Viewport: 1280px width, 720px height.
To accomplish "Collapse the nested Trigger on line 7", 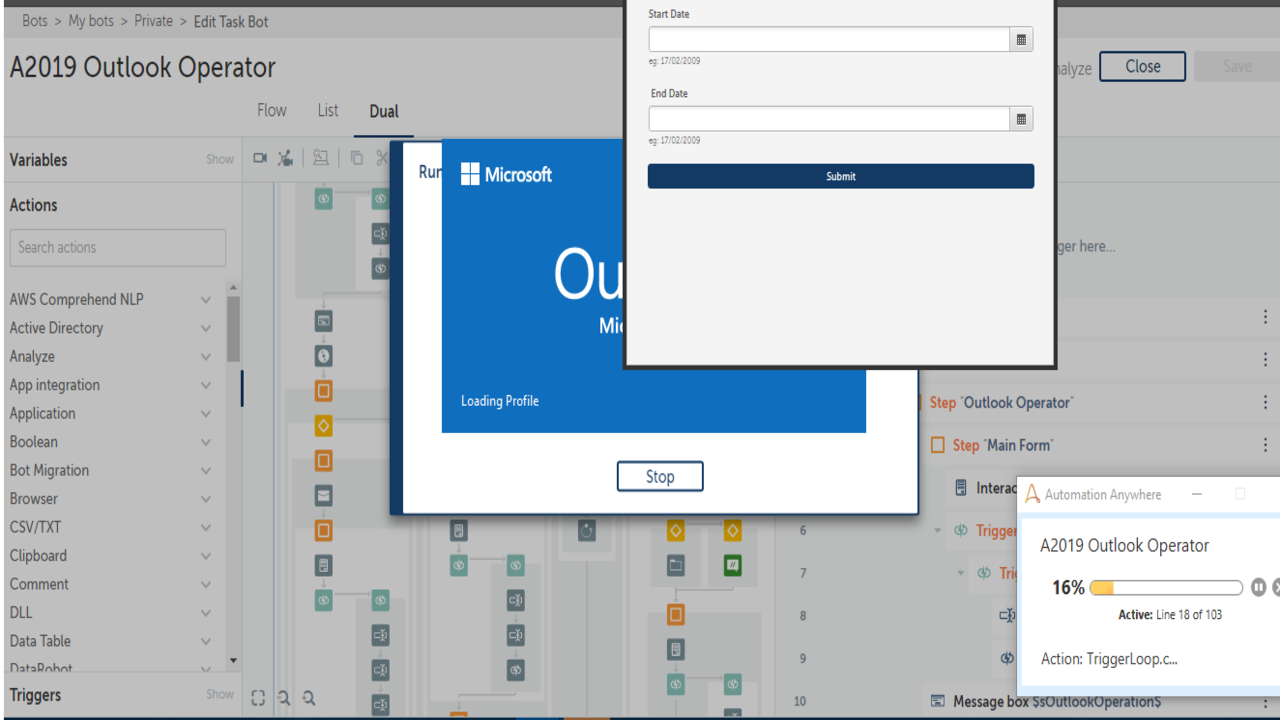I will (961, 573).
